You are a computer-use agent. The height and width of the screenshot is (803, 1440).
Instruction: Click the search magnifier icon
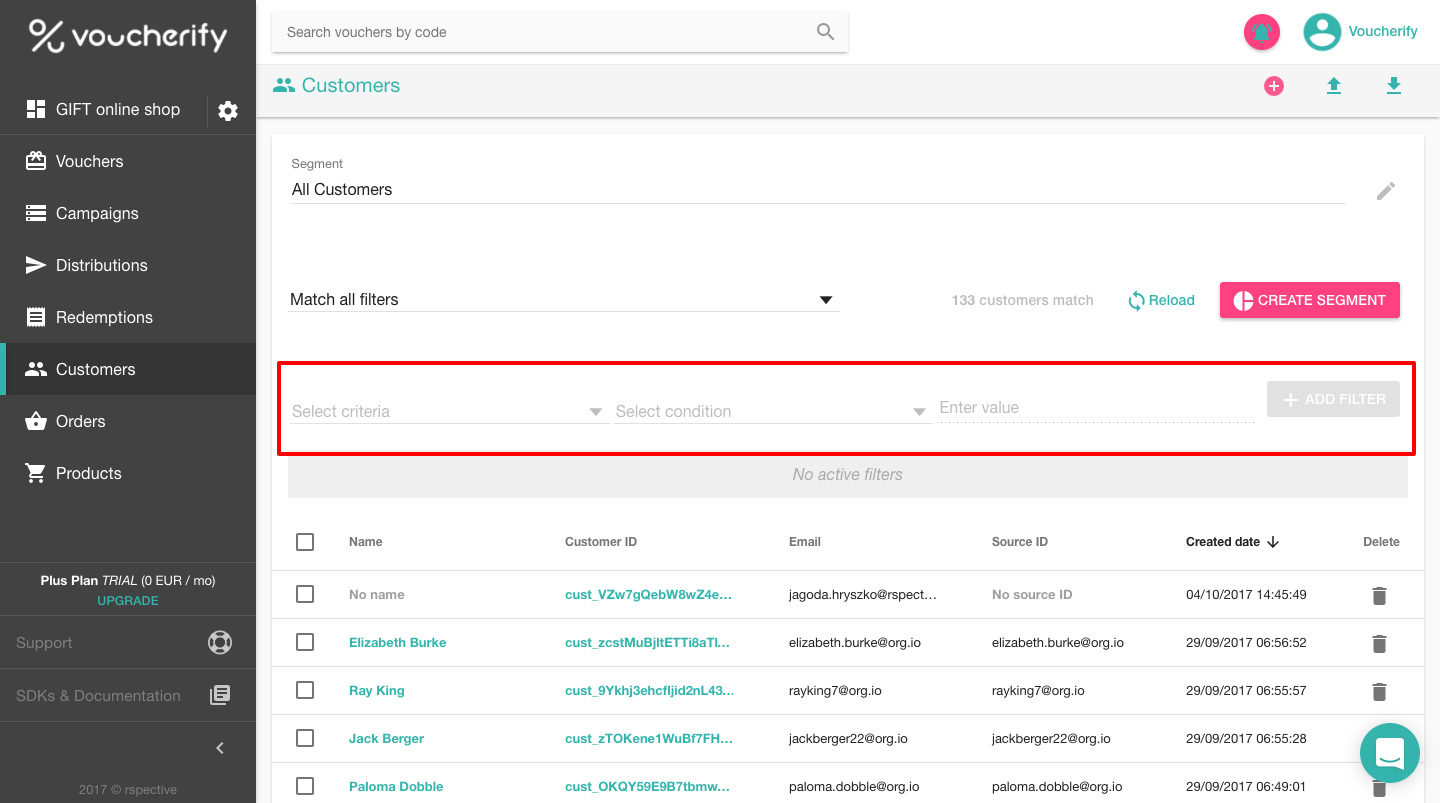click(x=825, y=32)
